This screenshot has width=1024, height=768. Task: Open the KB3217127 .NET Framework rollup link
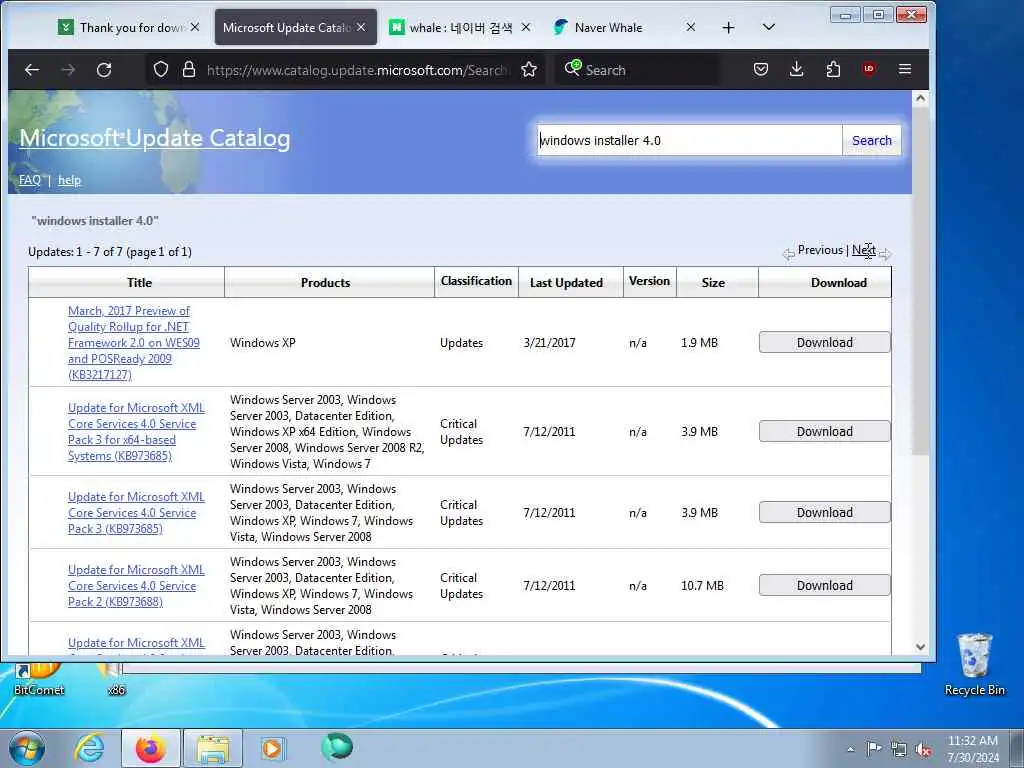point(133,343)
